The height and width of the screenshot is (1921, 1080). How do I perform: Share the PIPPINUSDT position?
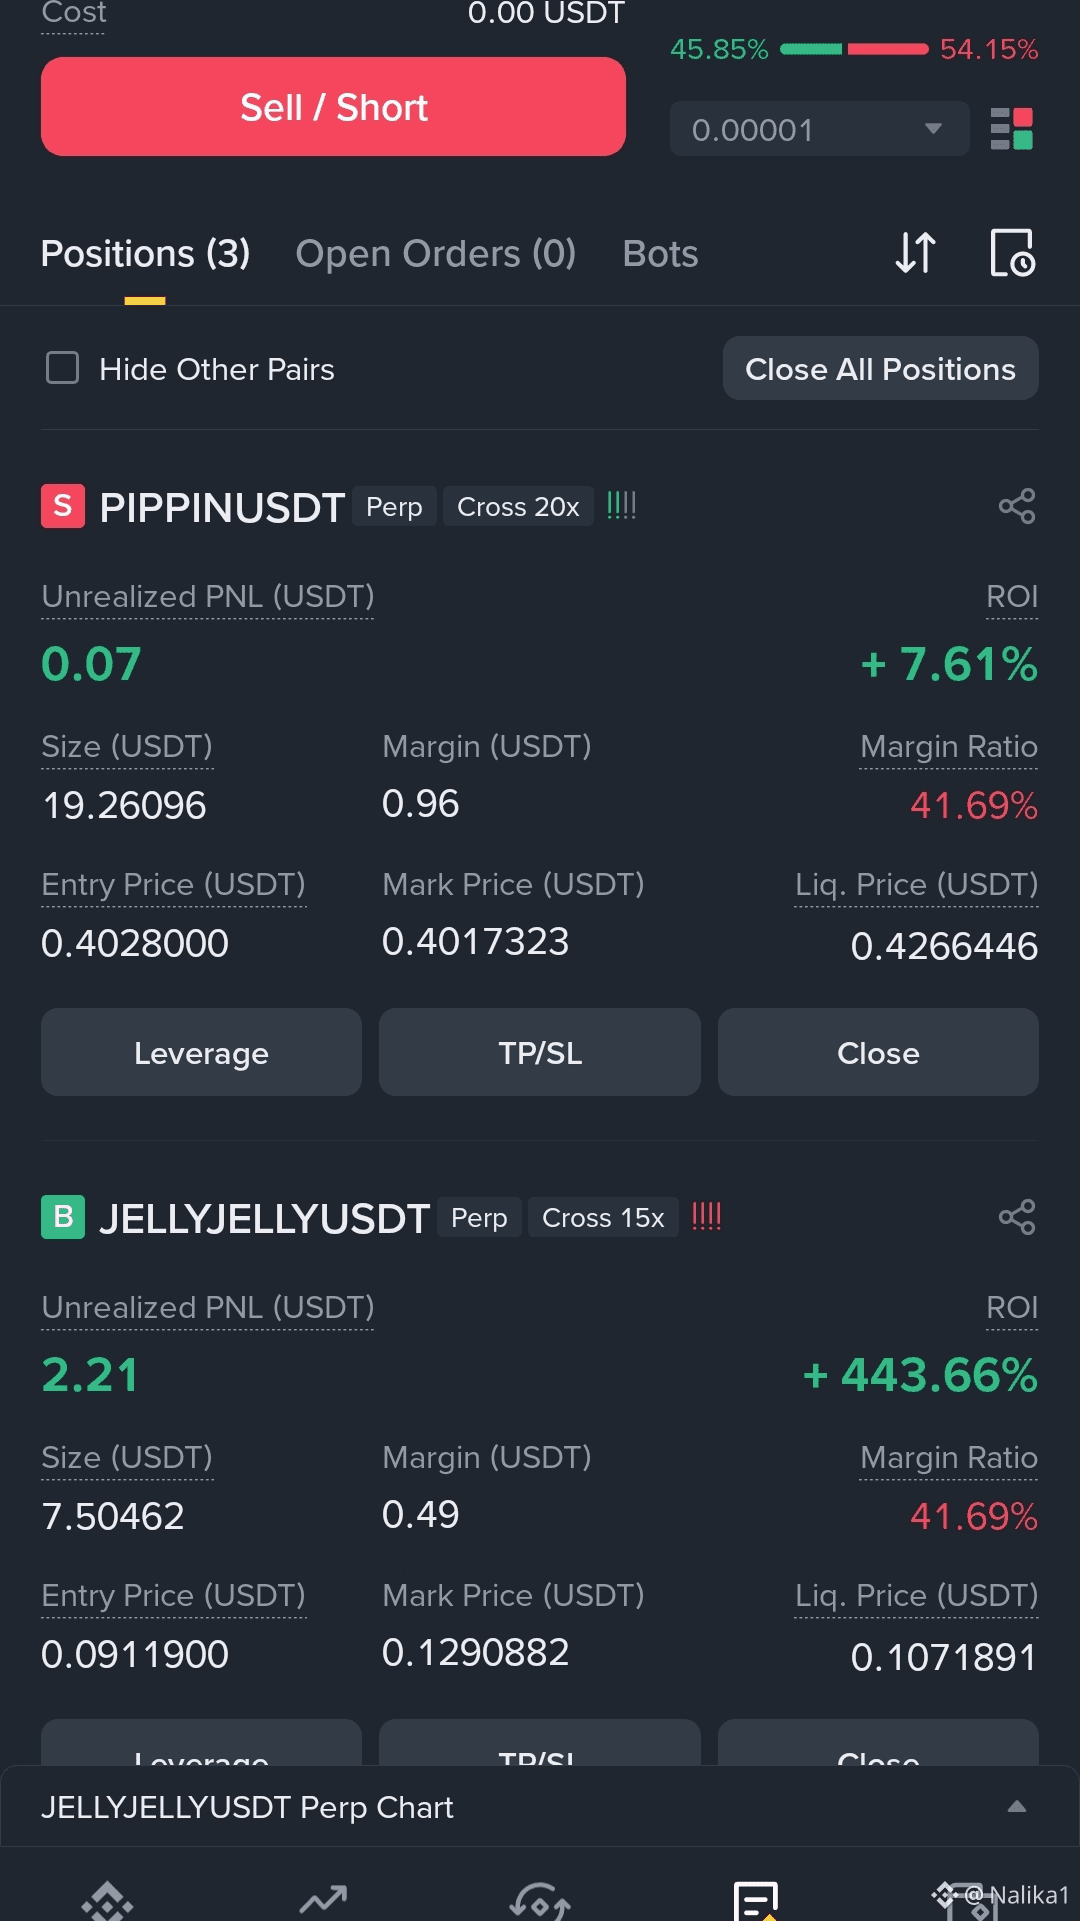coord(1017,506)
